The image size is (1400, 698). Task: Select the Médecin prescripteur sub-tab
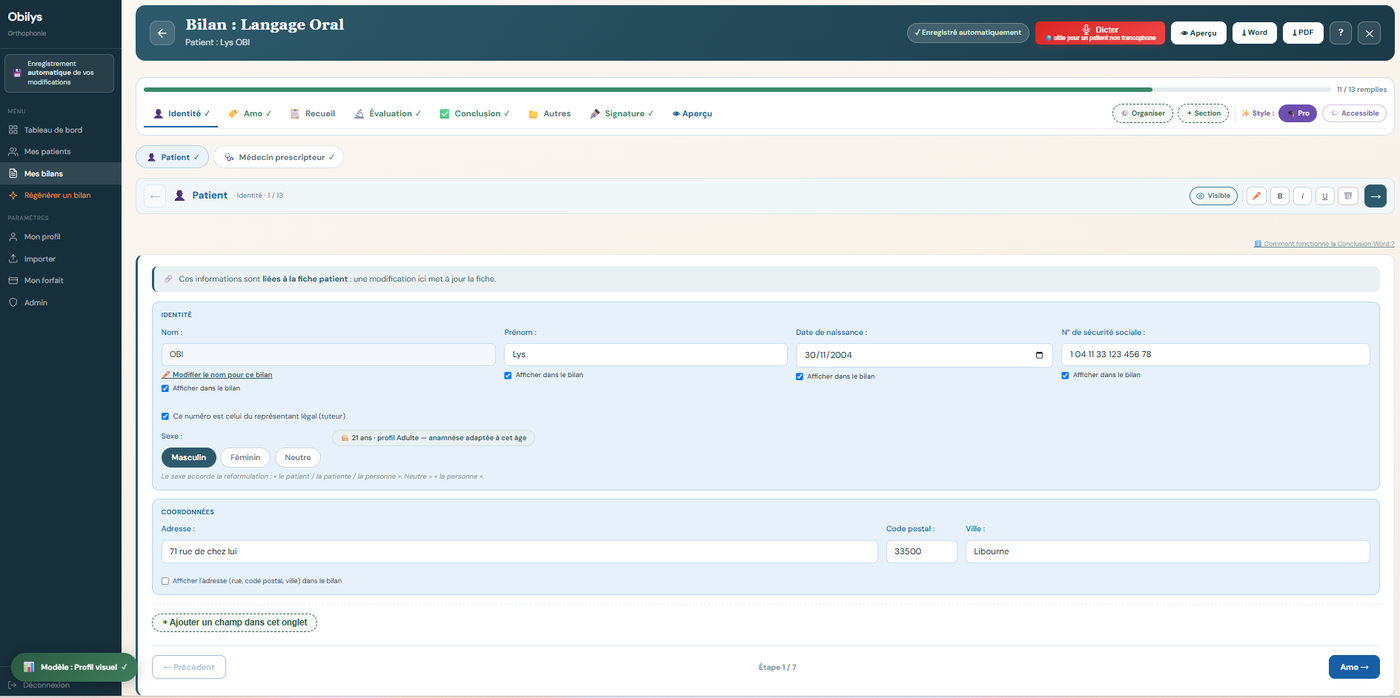278,157
